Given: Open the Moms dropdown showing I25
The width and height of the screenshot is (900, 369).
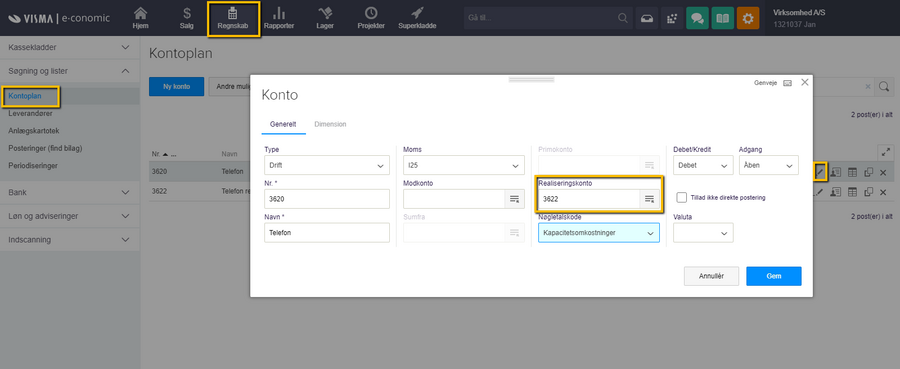Looking at the screenshot, I should [x=464, y=165].
